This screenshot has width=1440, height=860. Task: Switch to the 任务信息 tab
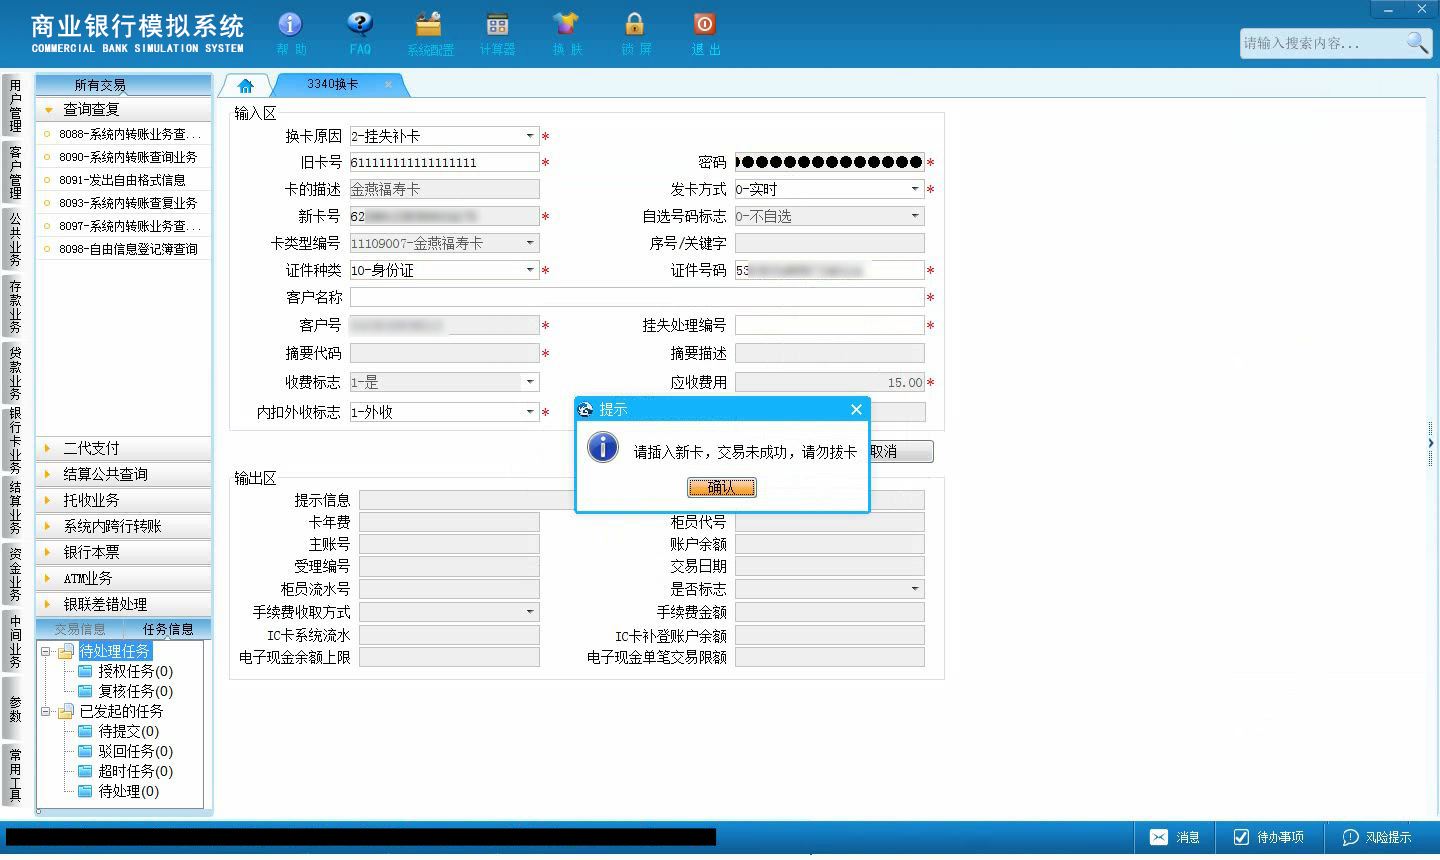(x=168, y=629)
